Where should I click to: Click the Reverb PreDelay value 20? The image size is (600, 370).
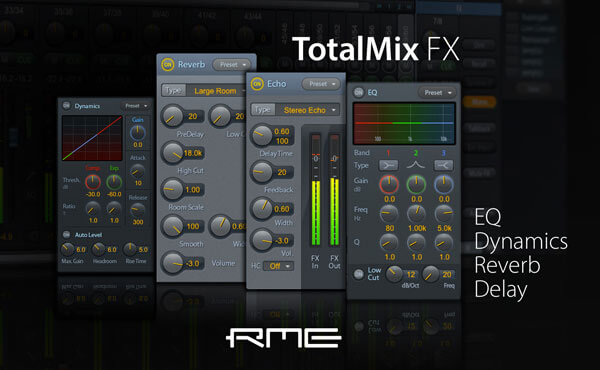coord(192,116)
